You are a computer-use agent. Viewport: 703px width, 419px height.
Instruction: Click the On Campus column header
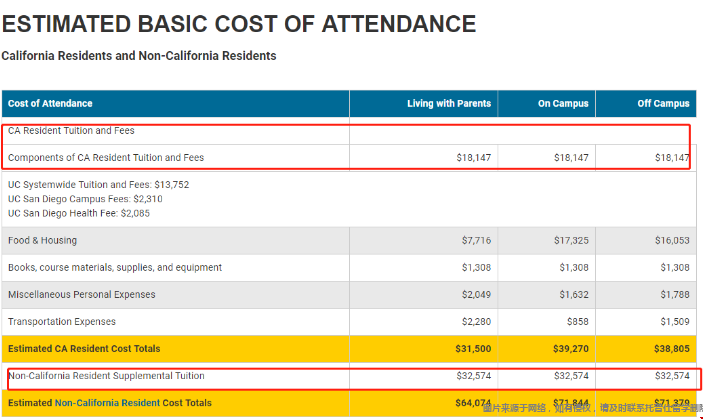pyautogui.click(x=565, y=104)
